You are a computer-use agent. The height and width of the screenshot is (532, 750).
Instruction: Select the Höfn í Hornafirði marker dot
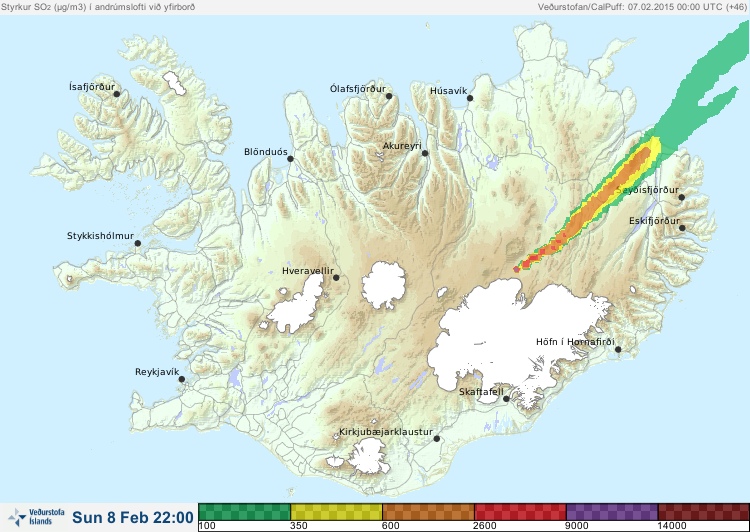(618, 349)
